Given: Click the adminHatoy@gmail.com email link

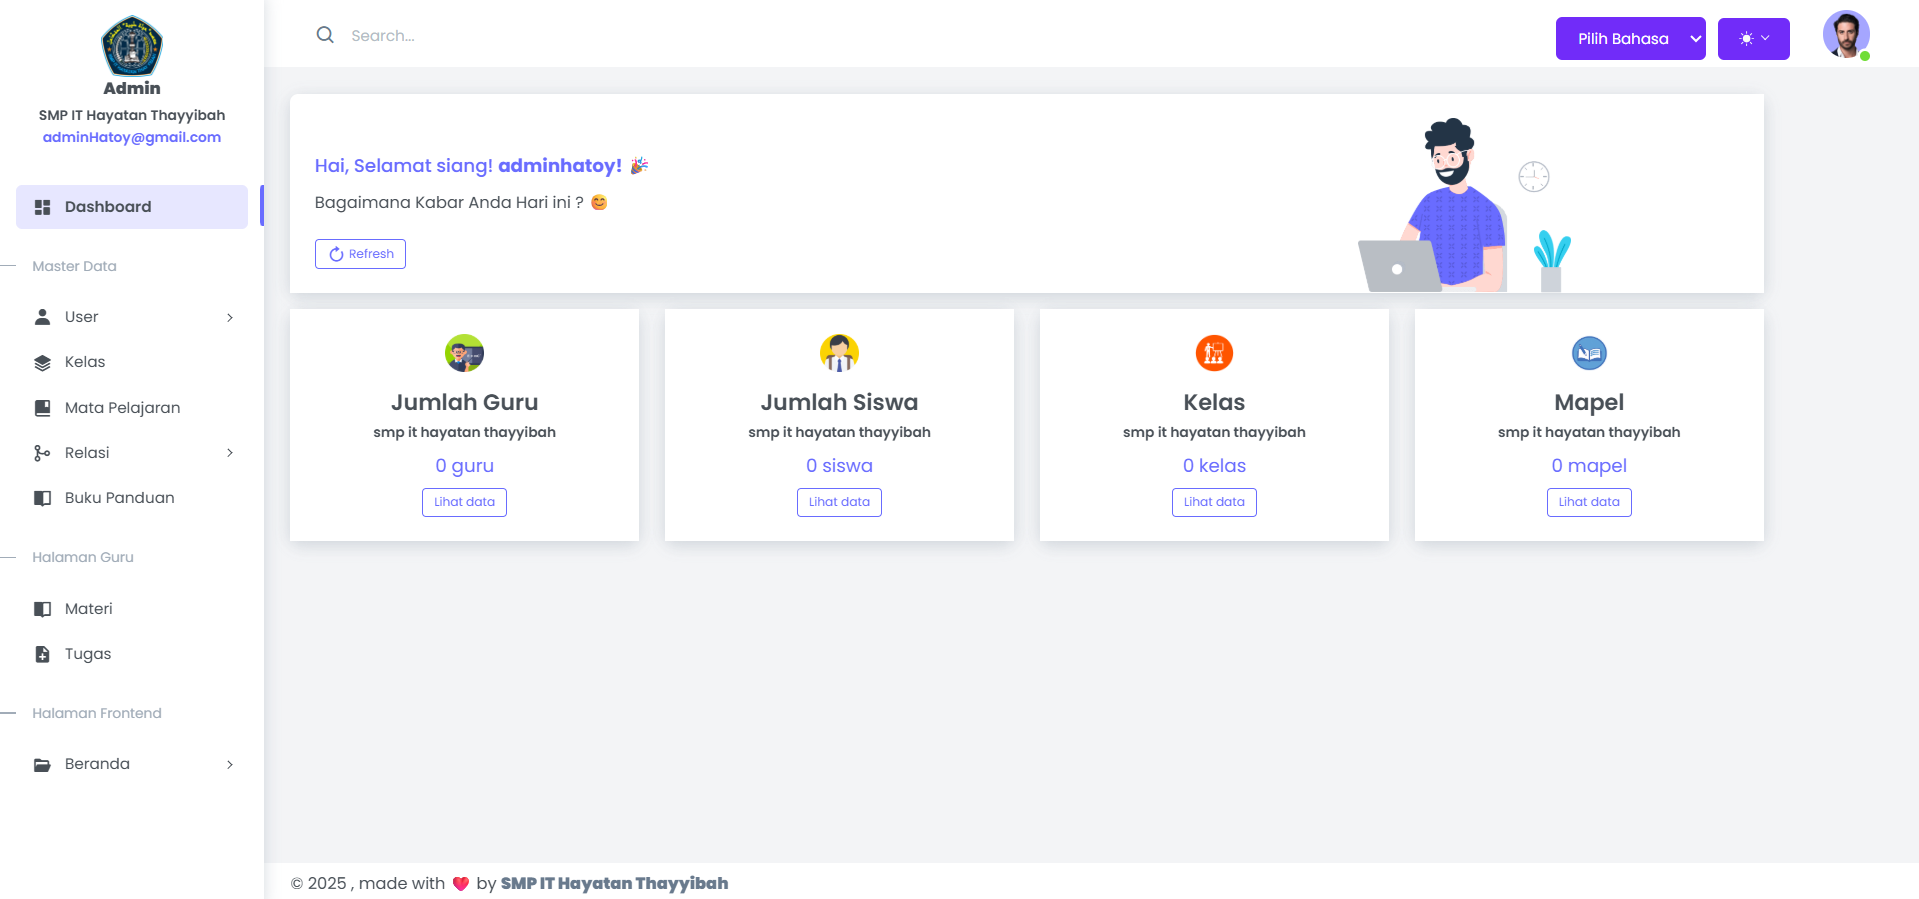Looking at the screenshot, I should [132, 137].
